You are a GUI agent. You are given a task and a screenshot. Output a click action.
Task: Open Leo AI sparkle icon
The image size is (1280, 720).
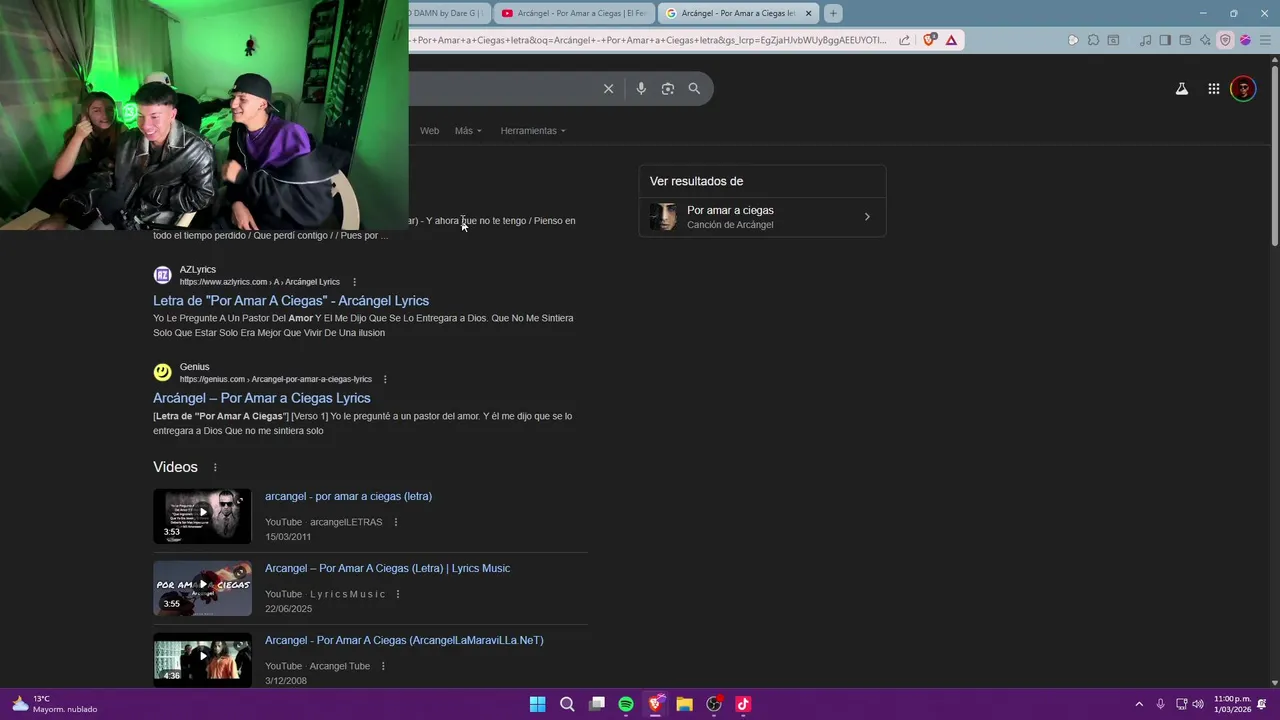(x=1205, y=40)
